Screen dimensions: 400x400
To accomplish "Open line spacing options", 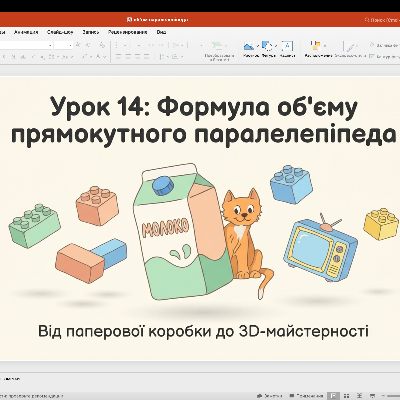I will point(177,45).
